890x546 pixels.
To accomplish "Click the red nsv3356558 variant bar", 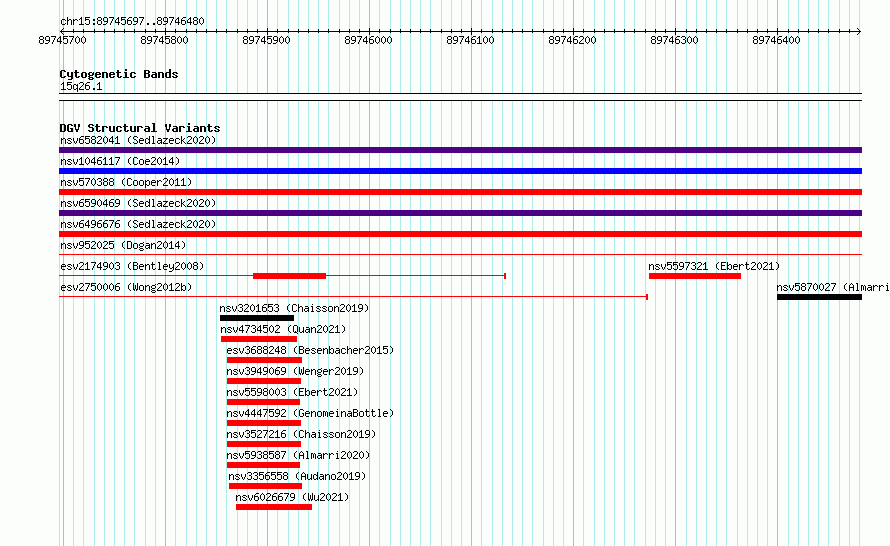I will [x=266, y=486].
